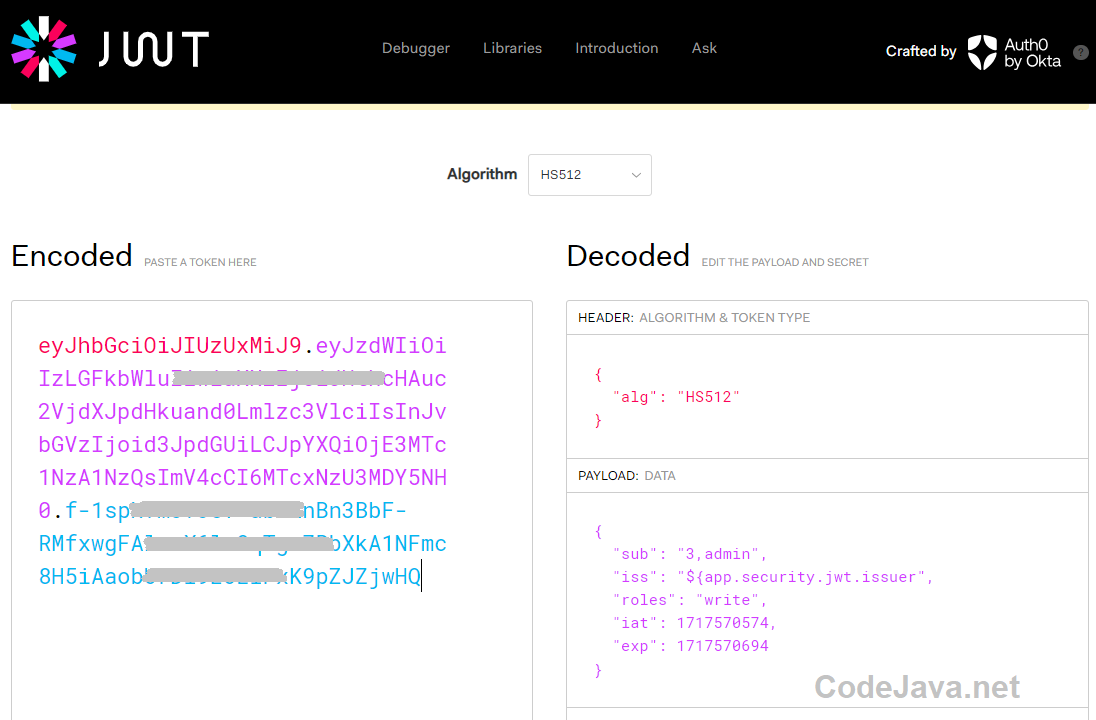1096x720 pixels.
Task: Open the Libraries nav item
Action: click(512, 48)
